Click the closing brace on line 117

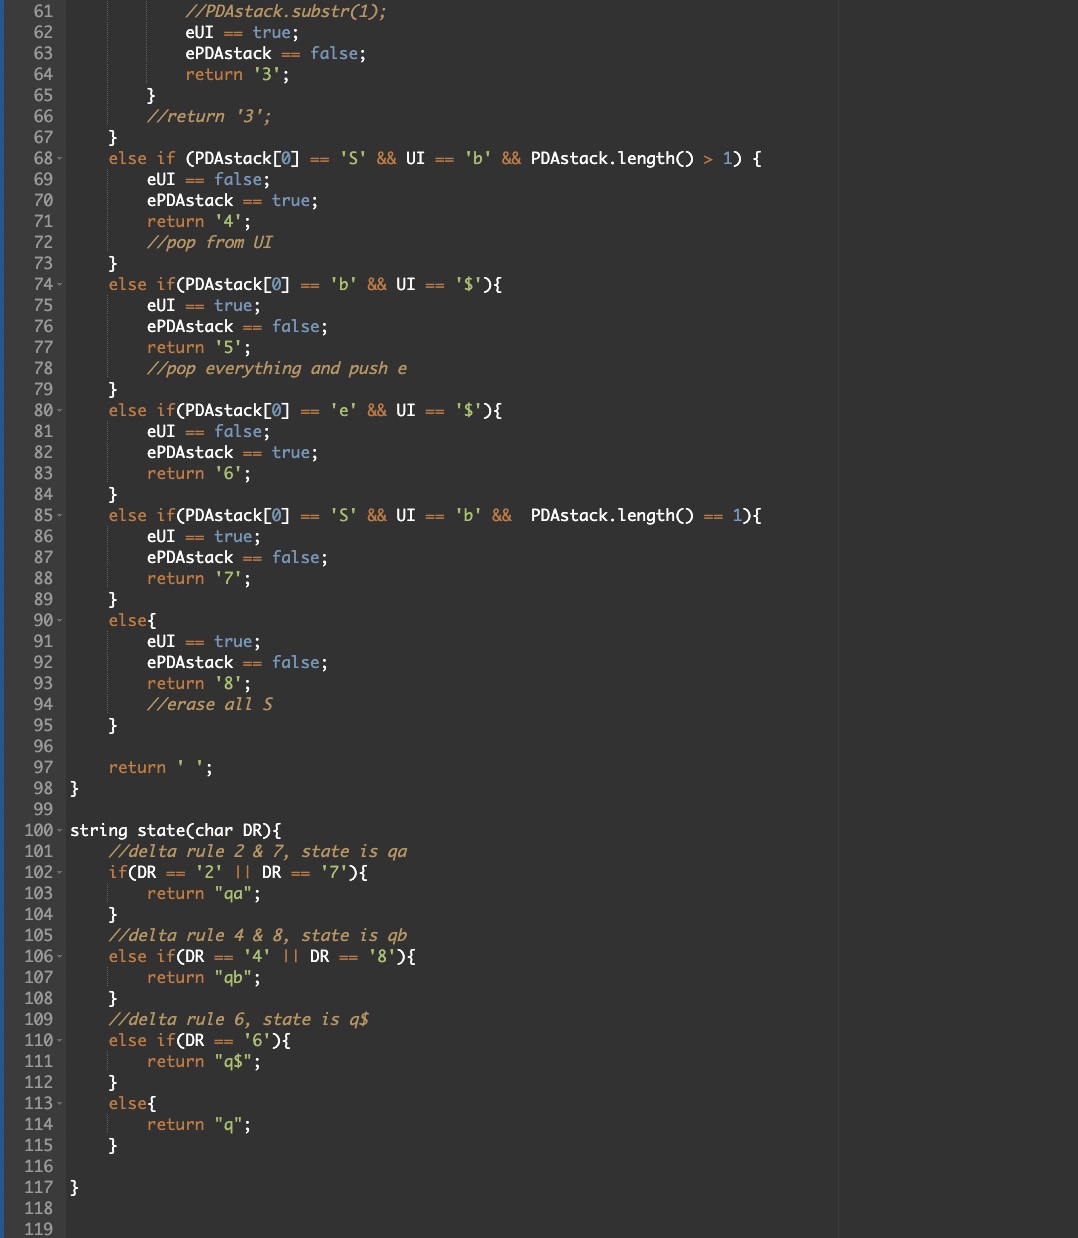[x=74, y=1187]
